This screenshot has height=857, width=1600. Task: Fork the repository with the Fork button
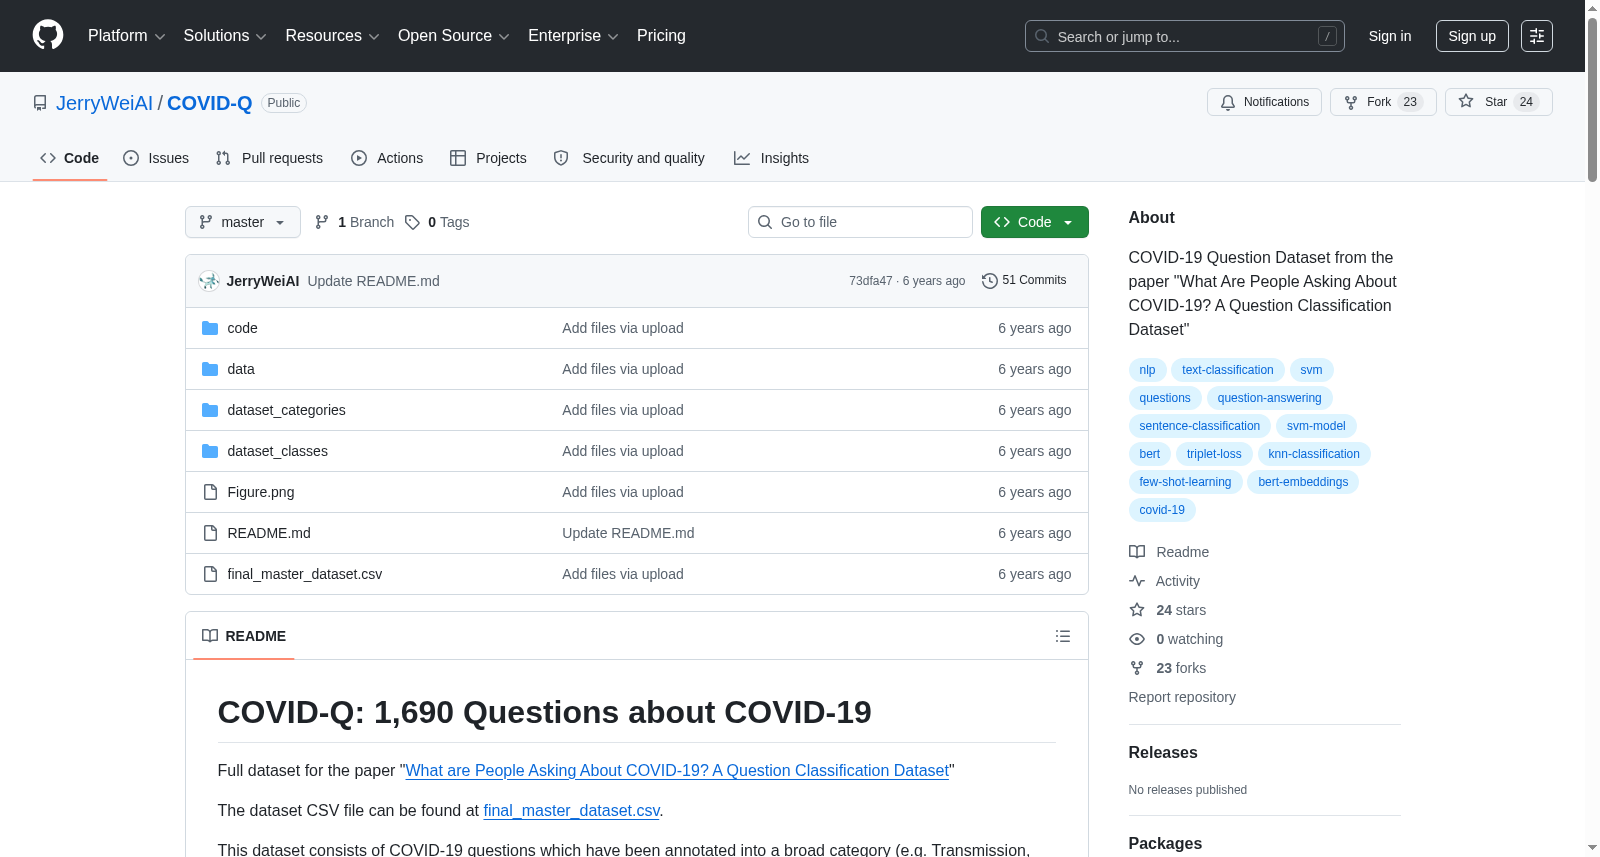1383,102
